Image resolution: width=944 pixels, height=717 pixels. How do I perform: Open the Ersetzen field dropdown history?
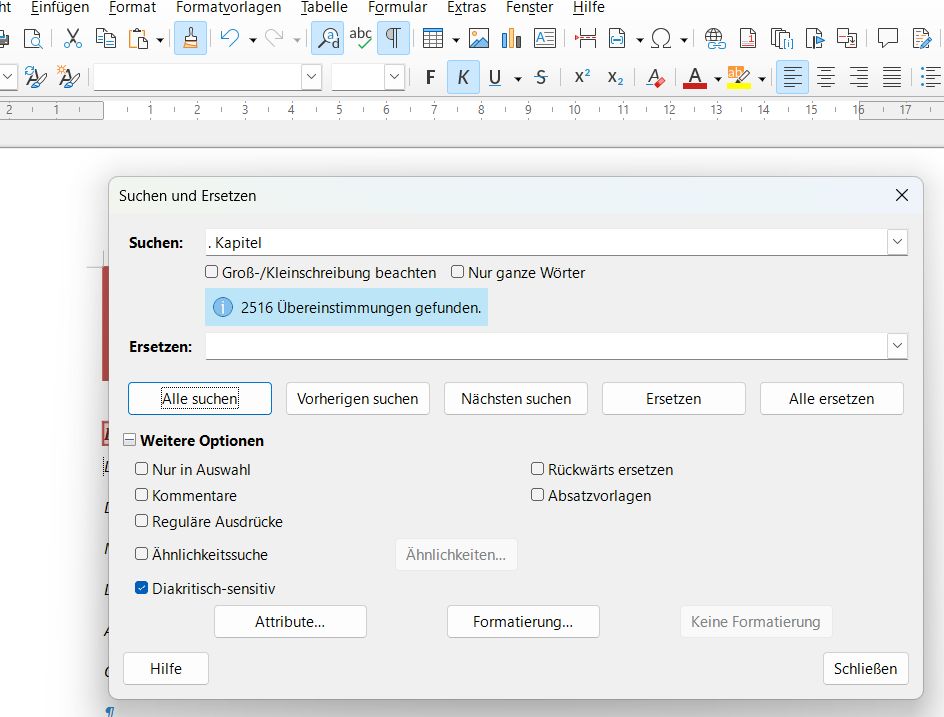point(897,346)
